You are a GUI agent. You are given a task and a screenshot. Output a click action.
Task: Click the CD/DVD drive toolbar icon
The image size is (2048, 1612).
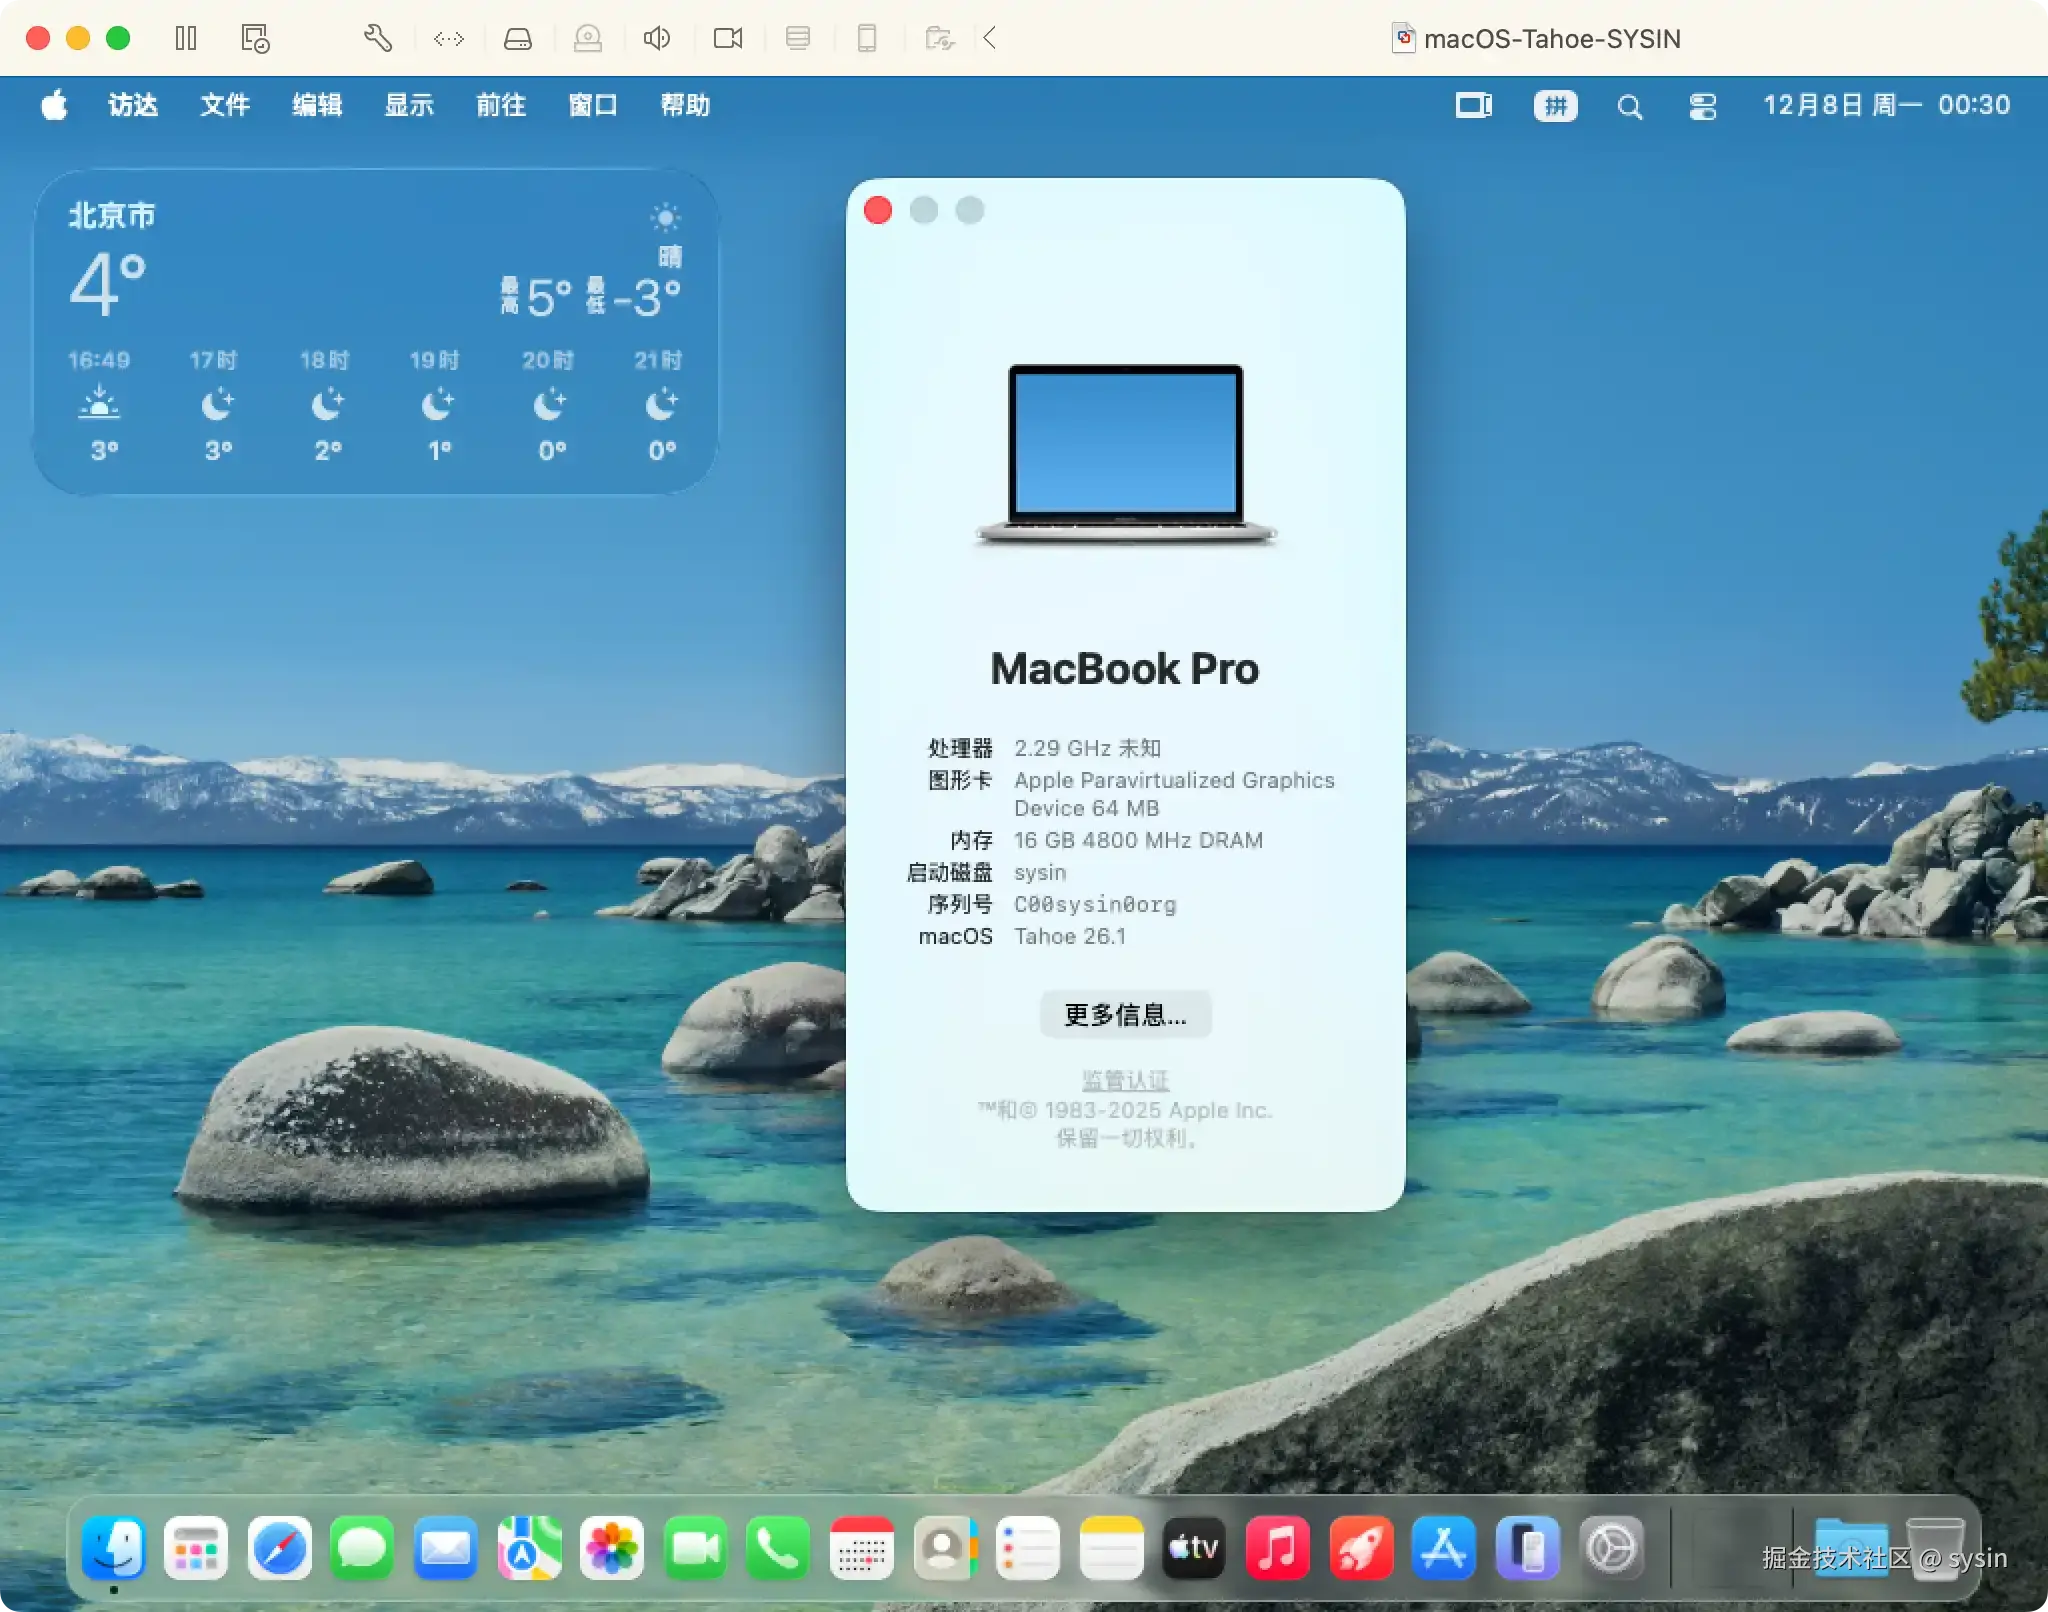coord(588,38)
